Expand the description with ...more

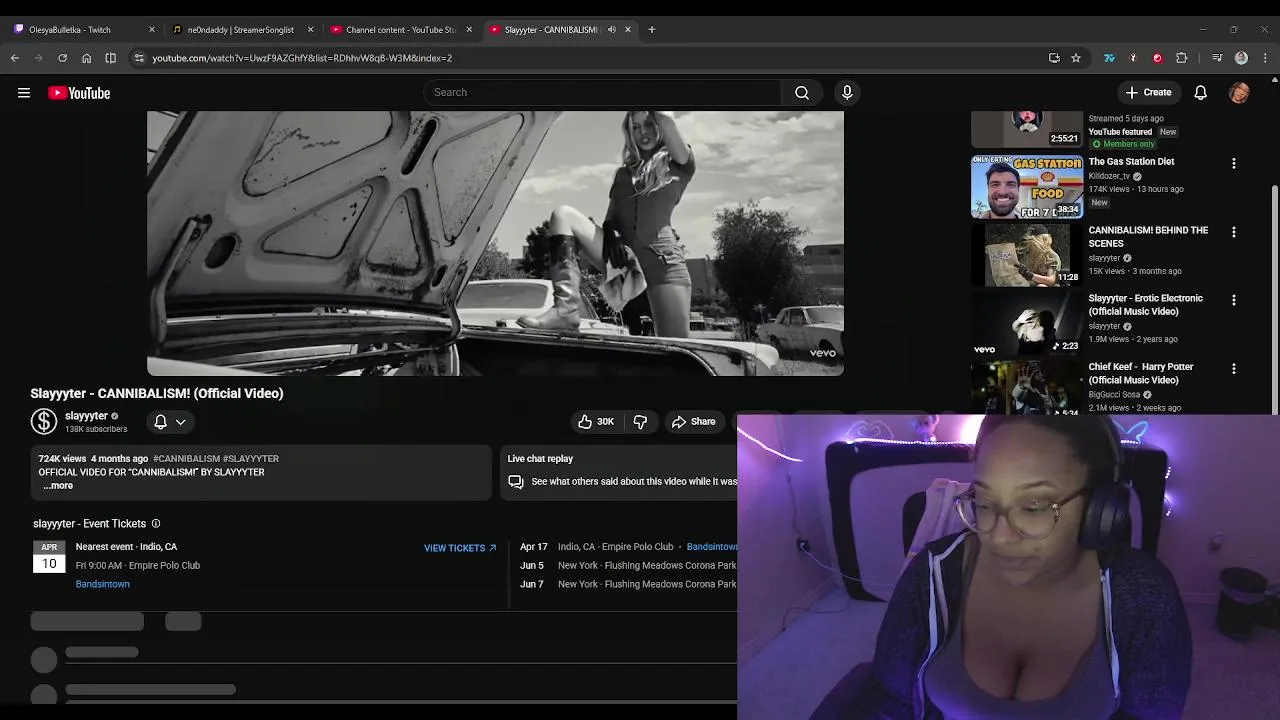58,486
